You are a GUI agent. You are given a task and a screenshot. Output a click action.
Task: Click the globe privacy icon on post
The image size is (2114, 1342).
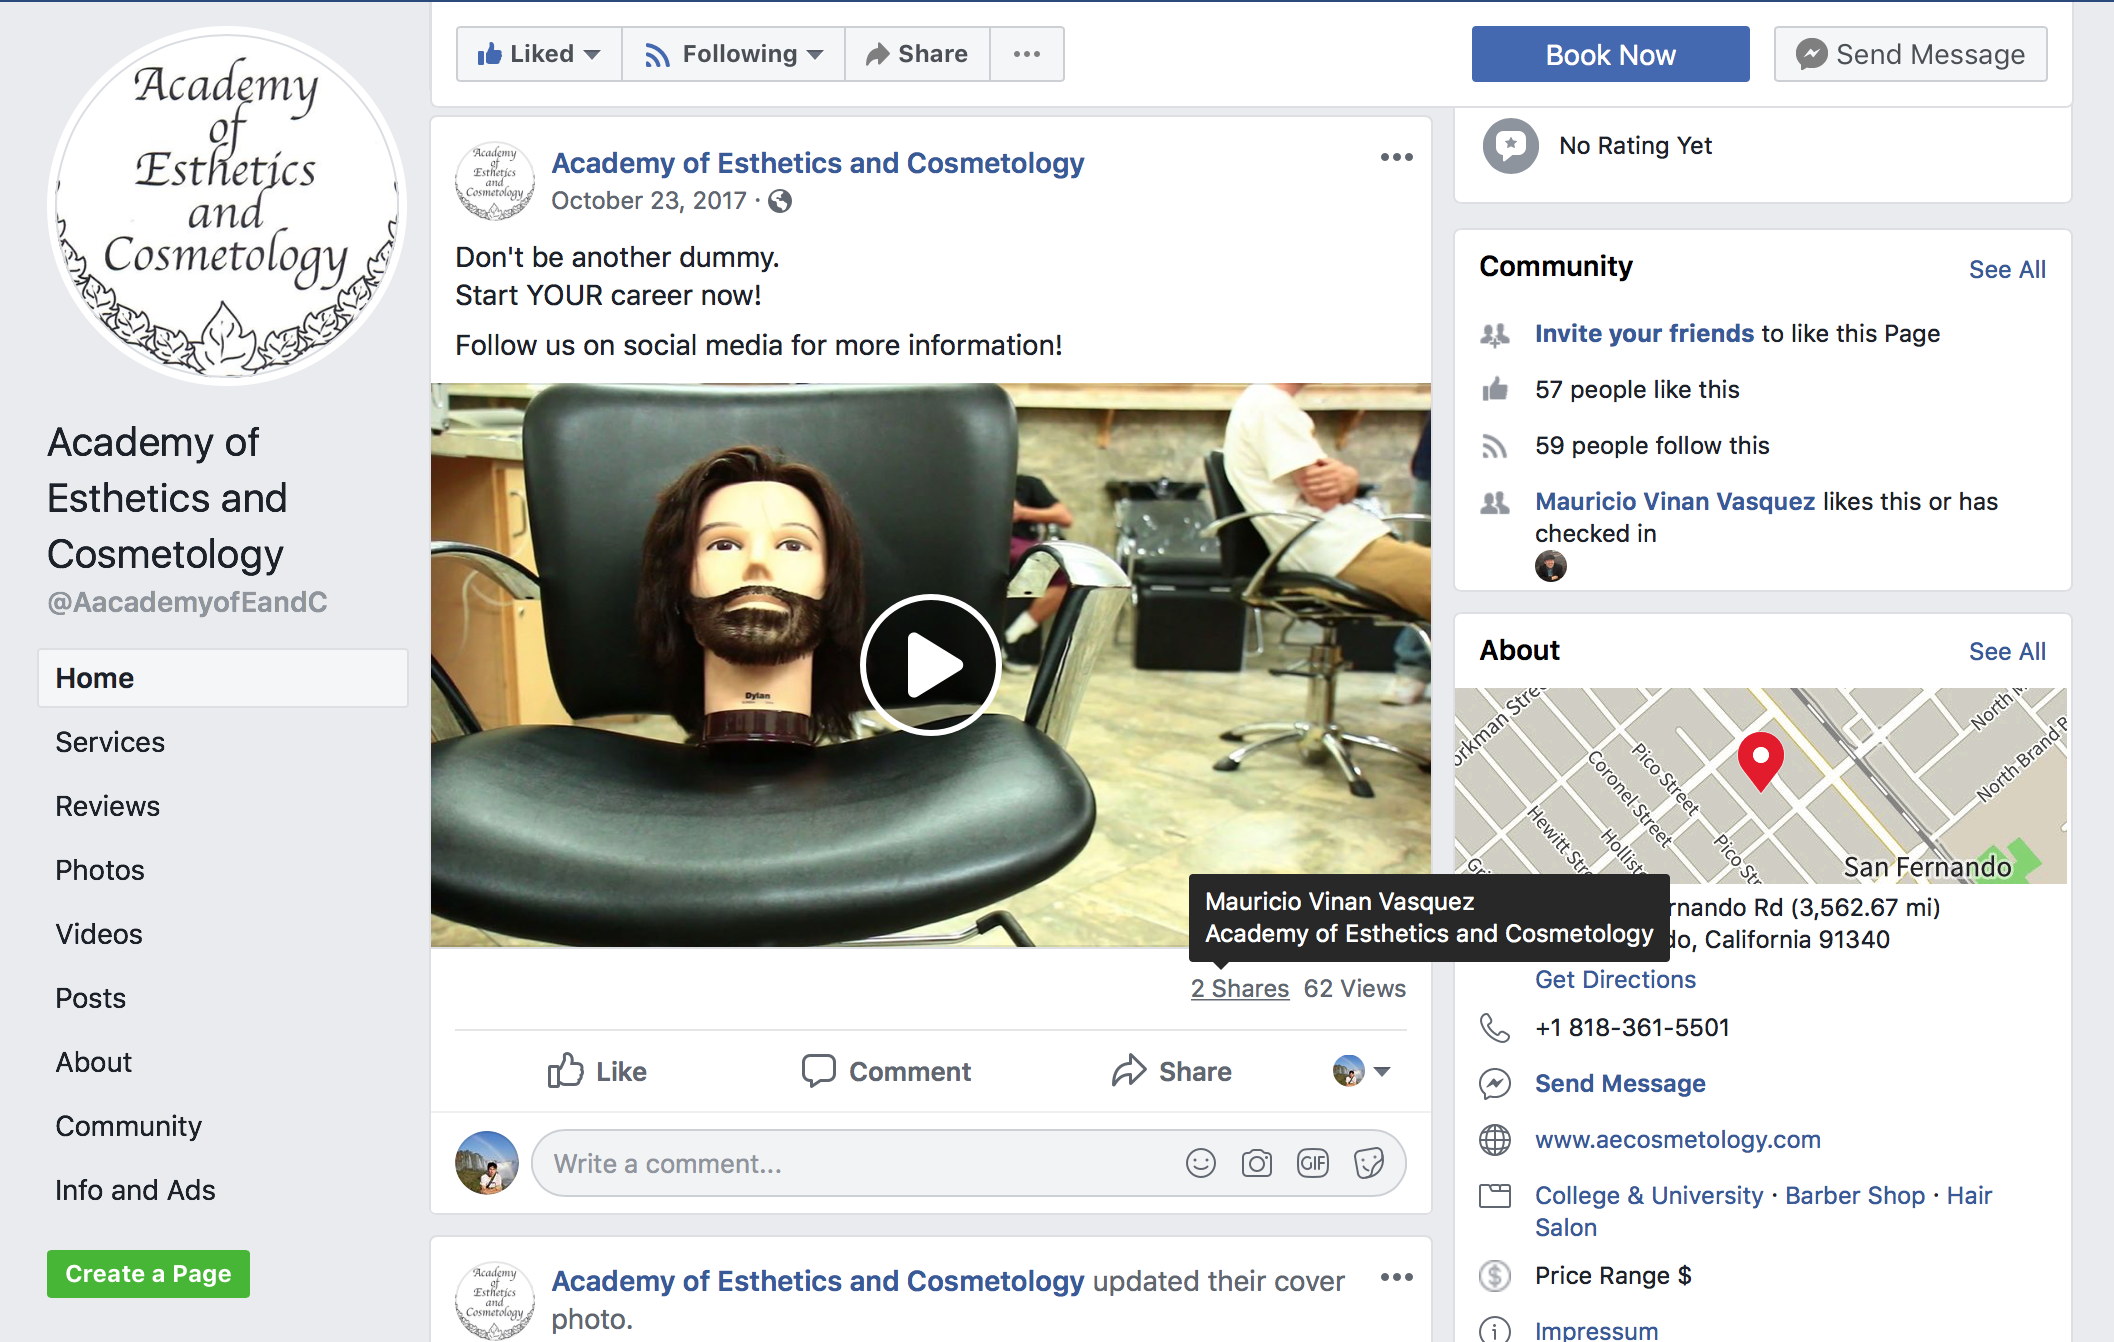780,201
